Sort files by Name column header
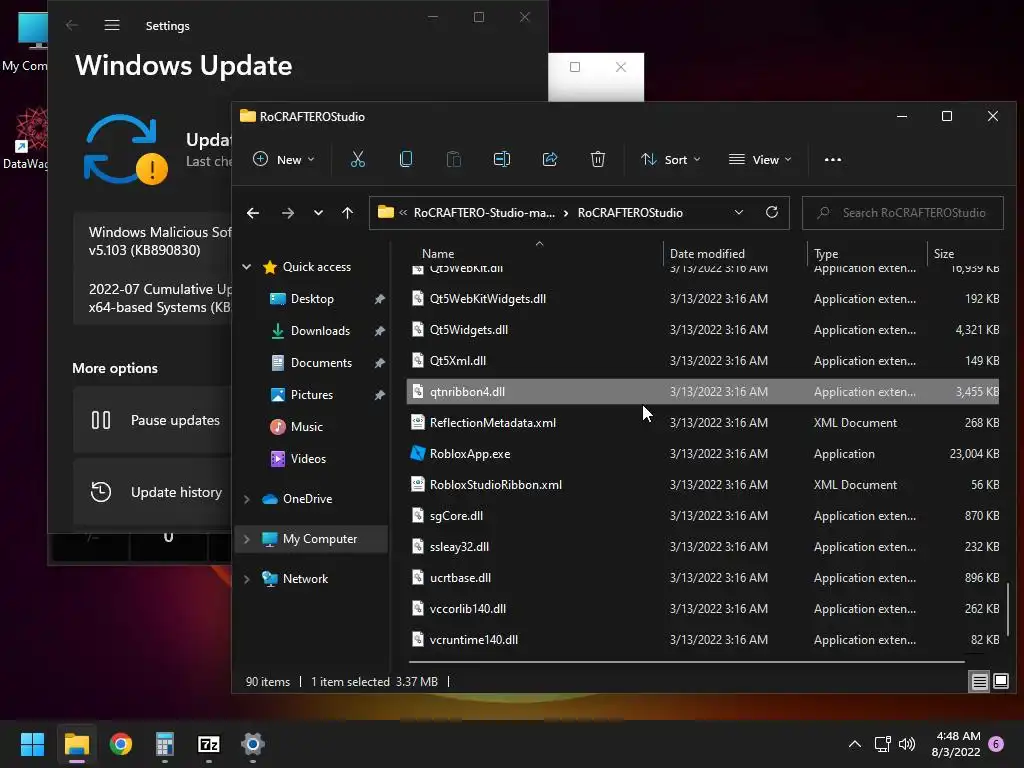 pos(534,253)
